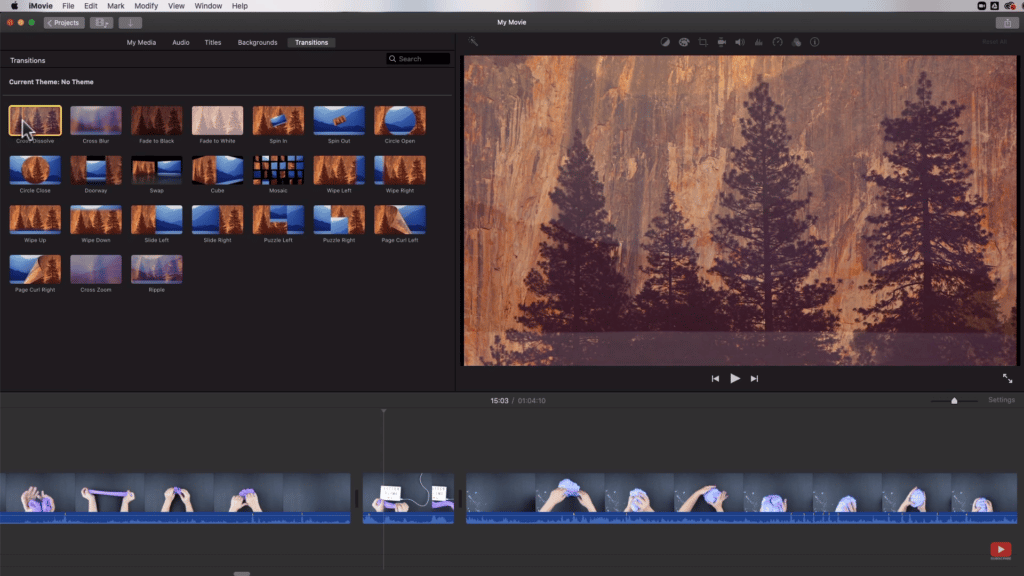Viewport: 1024px width, 576px height.
Task: Select the cropping tool
Action: 703,42
